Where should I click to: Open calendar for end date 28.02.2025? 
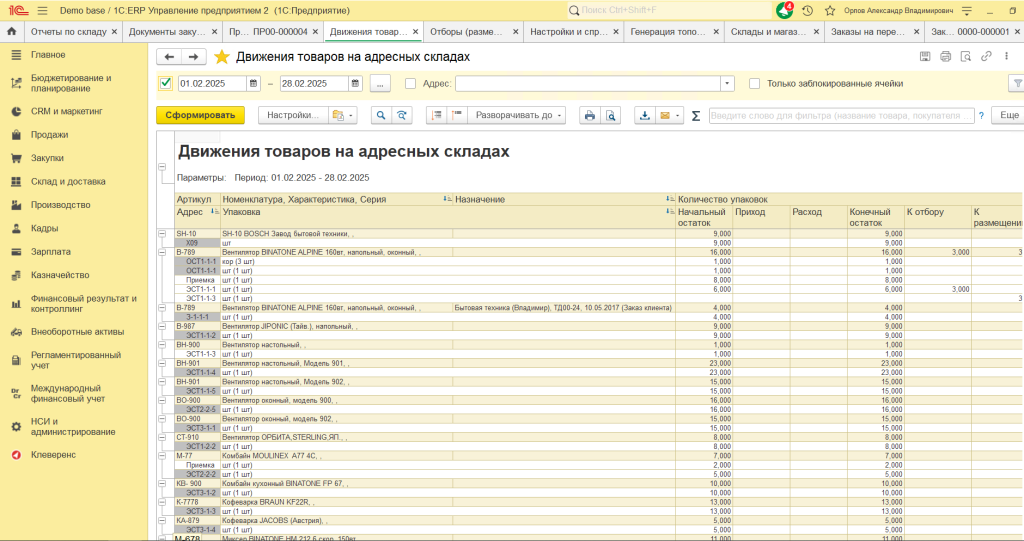(x=355, y=84)
